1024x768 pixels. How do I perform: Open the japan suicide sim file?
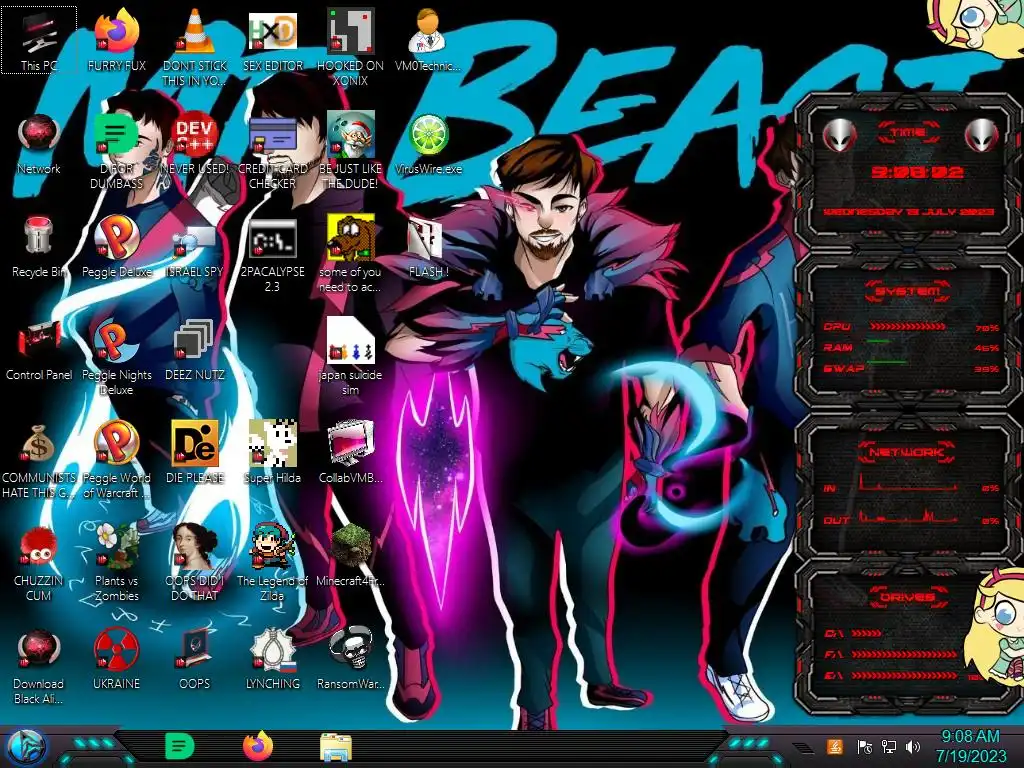coord(350,357)
